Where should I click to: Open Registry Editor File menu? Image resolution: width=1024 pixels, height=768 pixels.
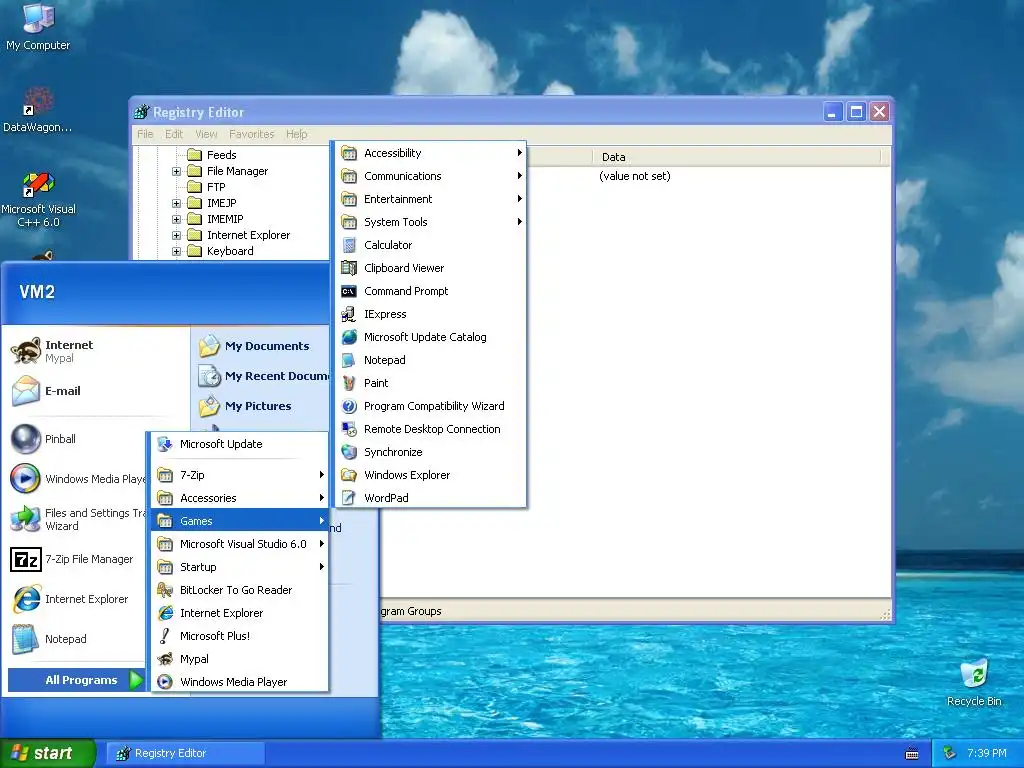tap(145, 134)
